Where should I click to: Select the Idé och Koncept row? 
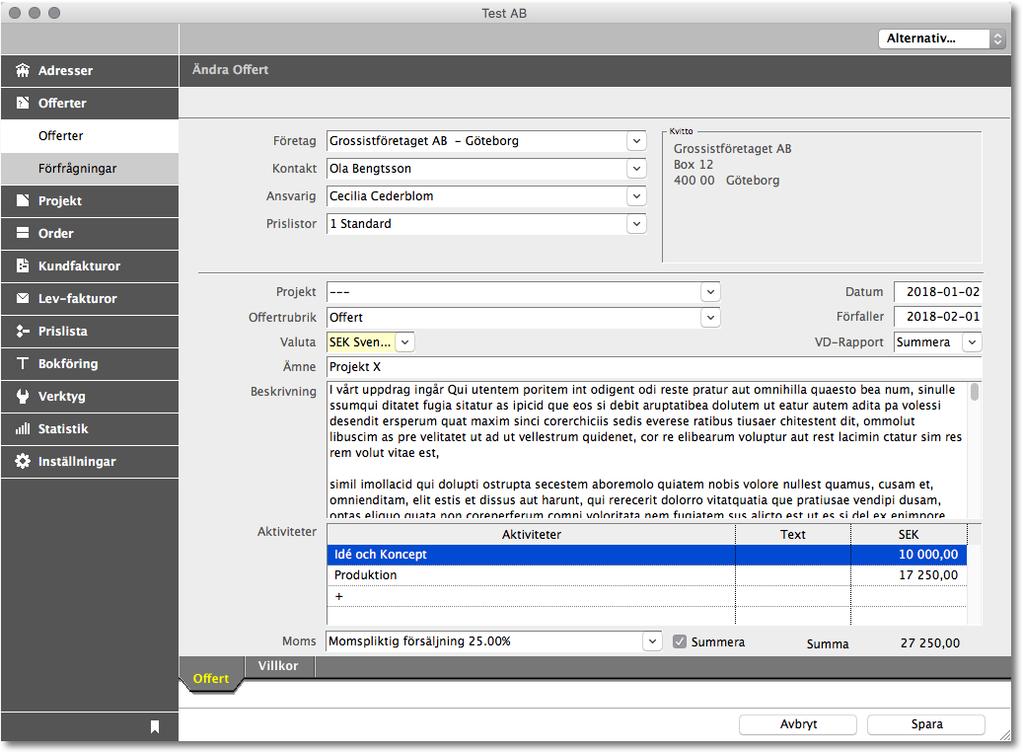tap(647, 554)
